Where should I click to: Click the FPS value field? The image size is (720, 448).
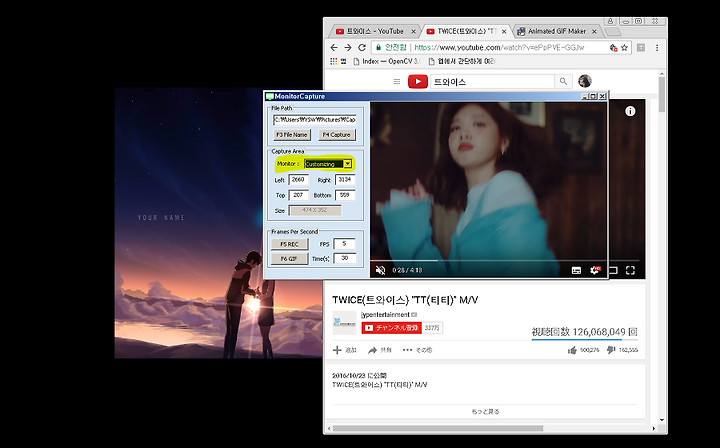344,244
